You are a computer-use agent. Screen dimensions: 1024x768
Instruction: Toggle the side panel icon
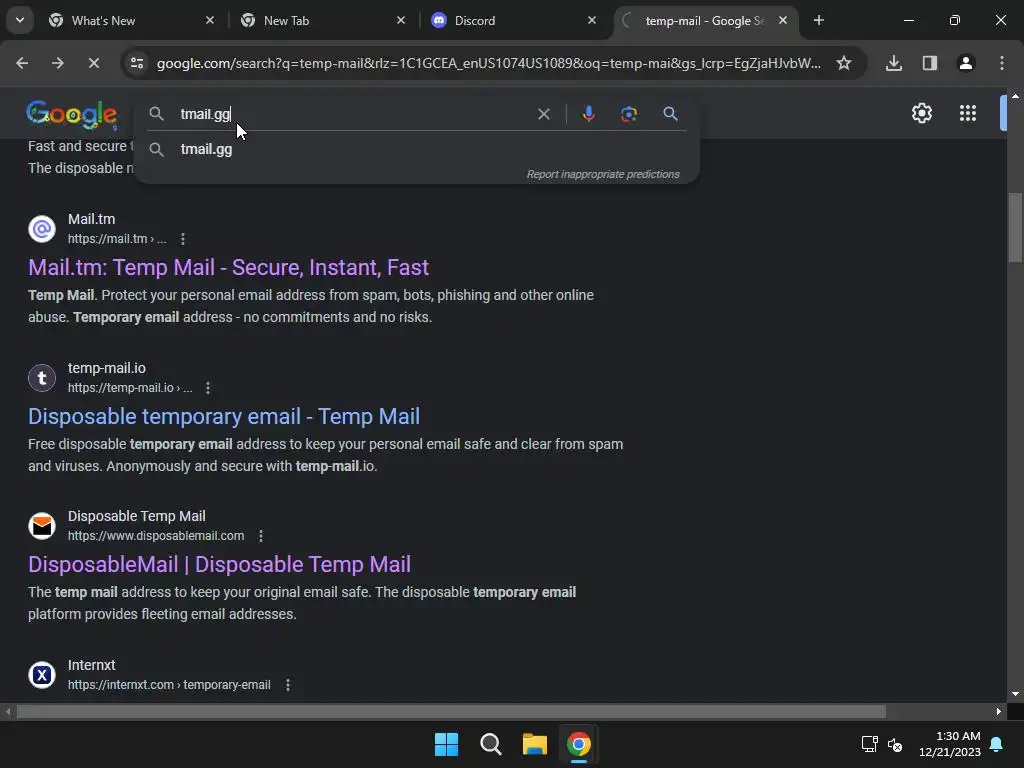pos(929,63)
